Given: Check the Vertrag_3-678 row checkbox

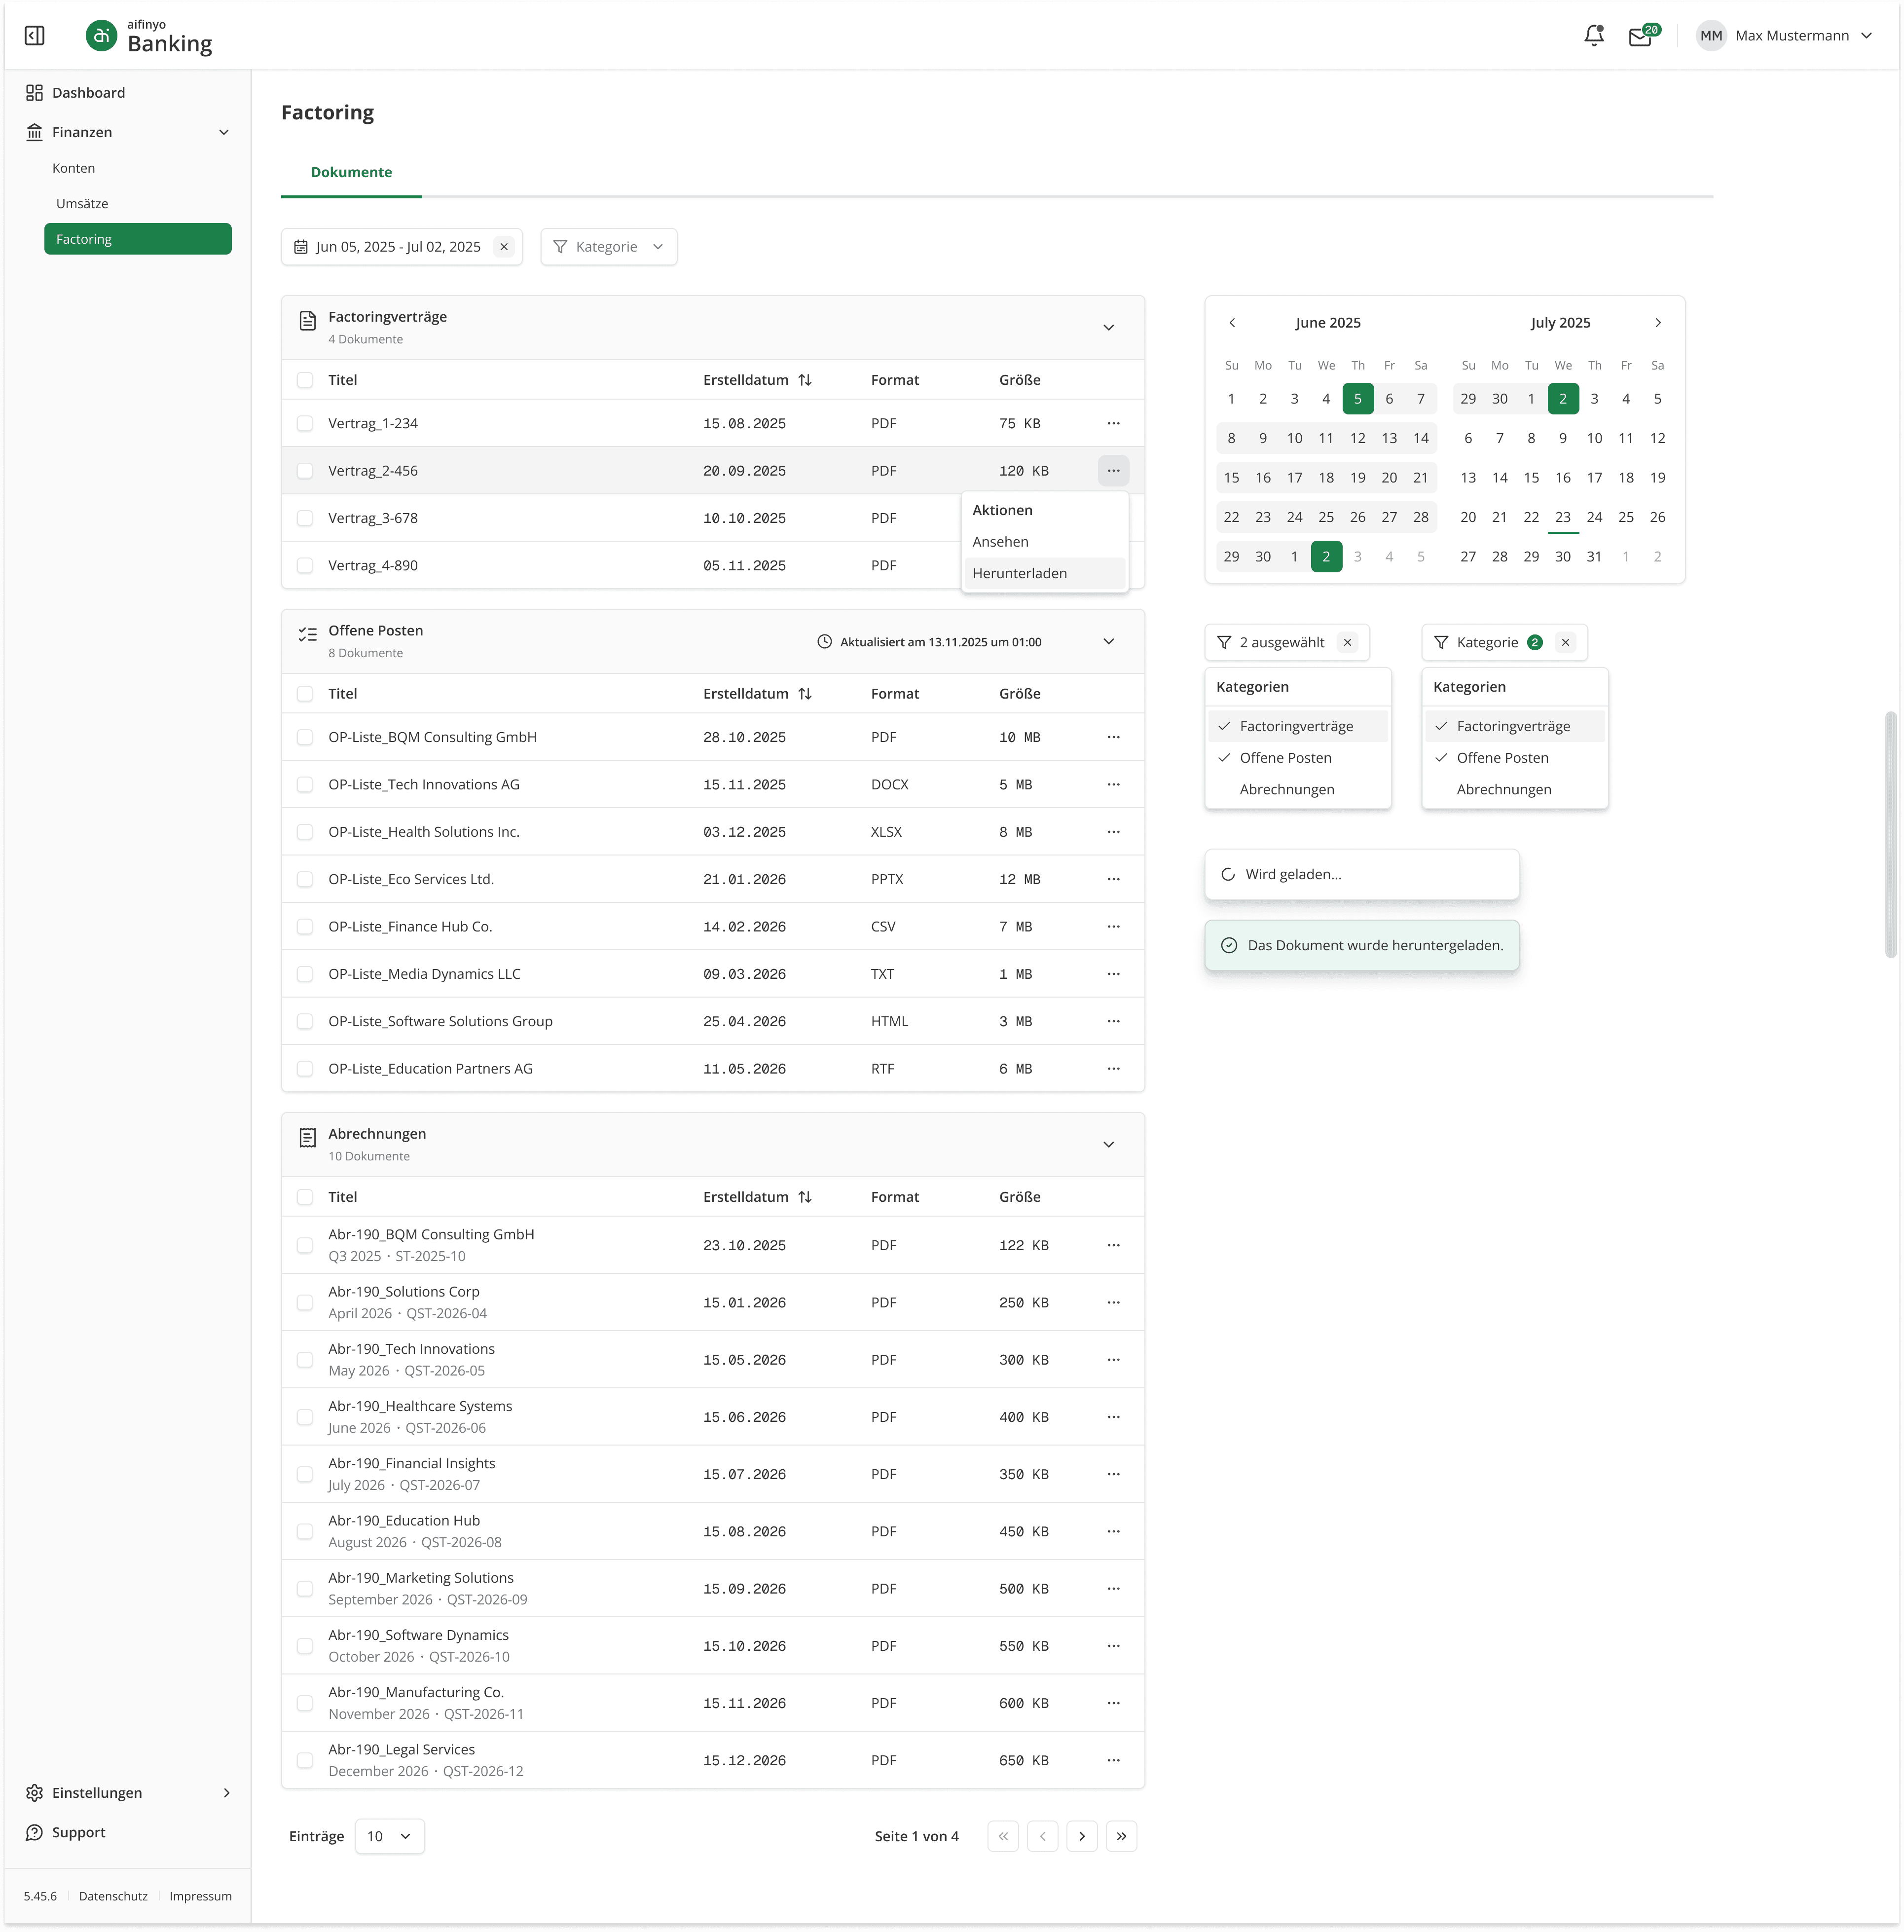Looking at the screenshot, I should pyautogui.click(x=305, y=518).
